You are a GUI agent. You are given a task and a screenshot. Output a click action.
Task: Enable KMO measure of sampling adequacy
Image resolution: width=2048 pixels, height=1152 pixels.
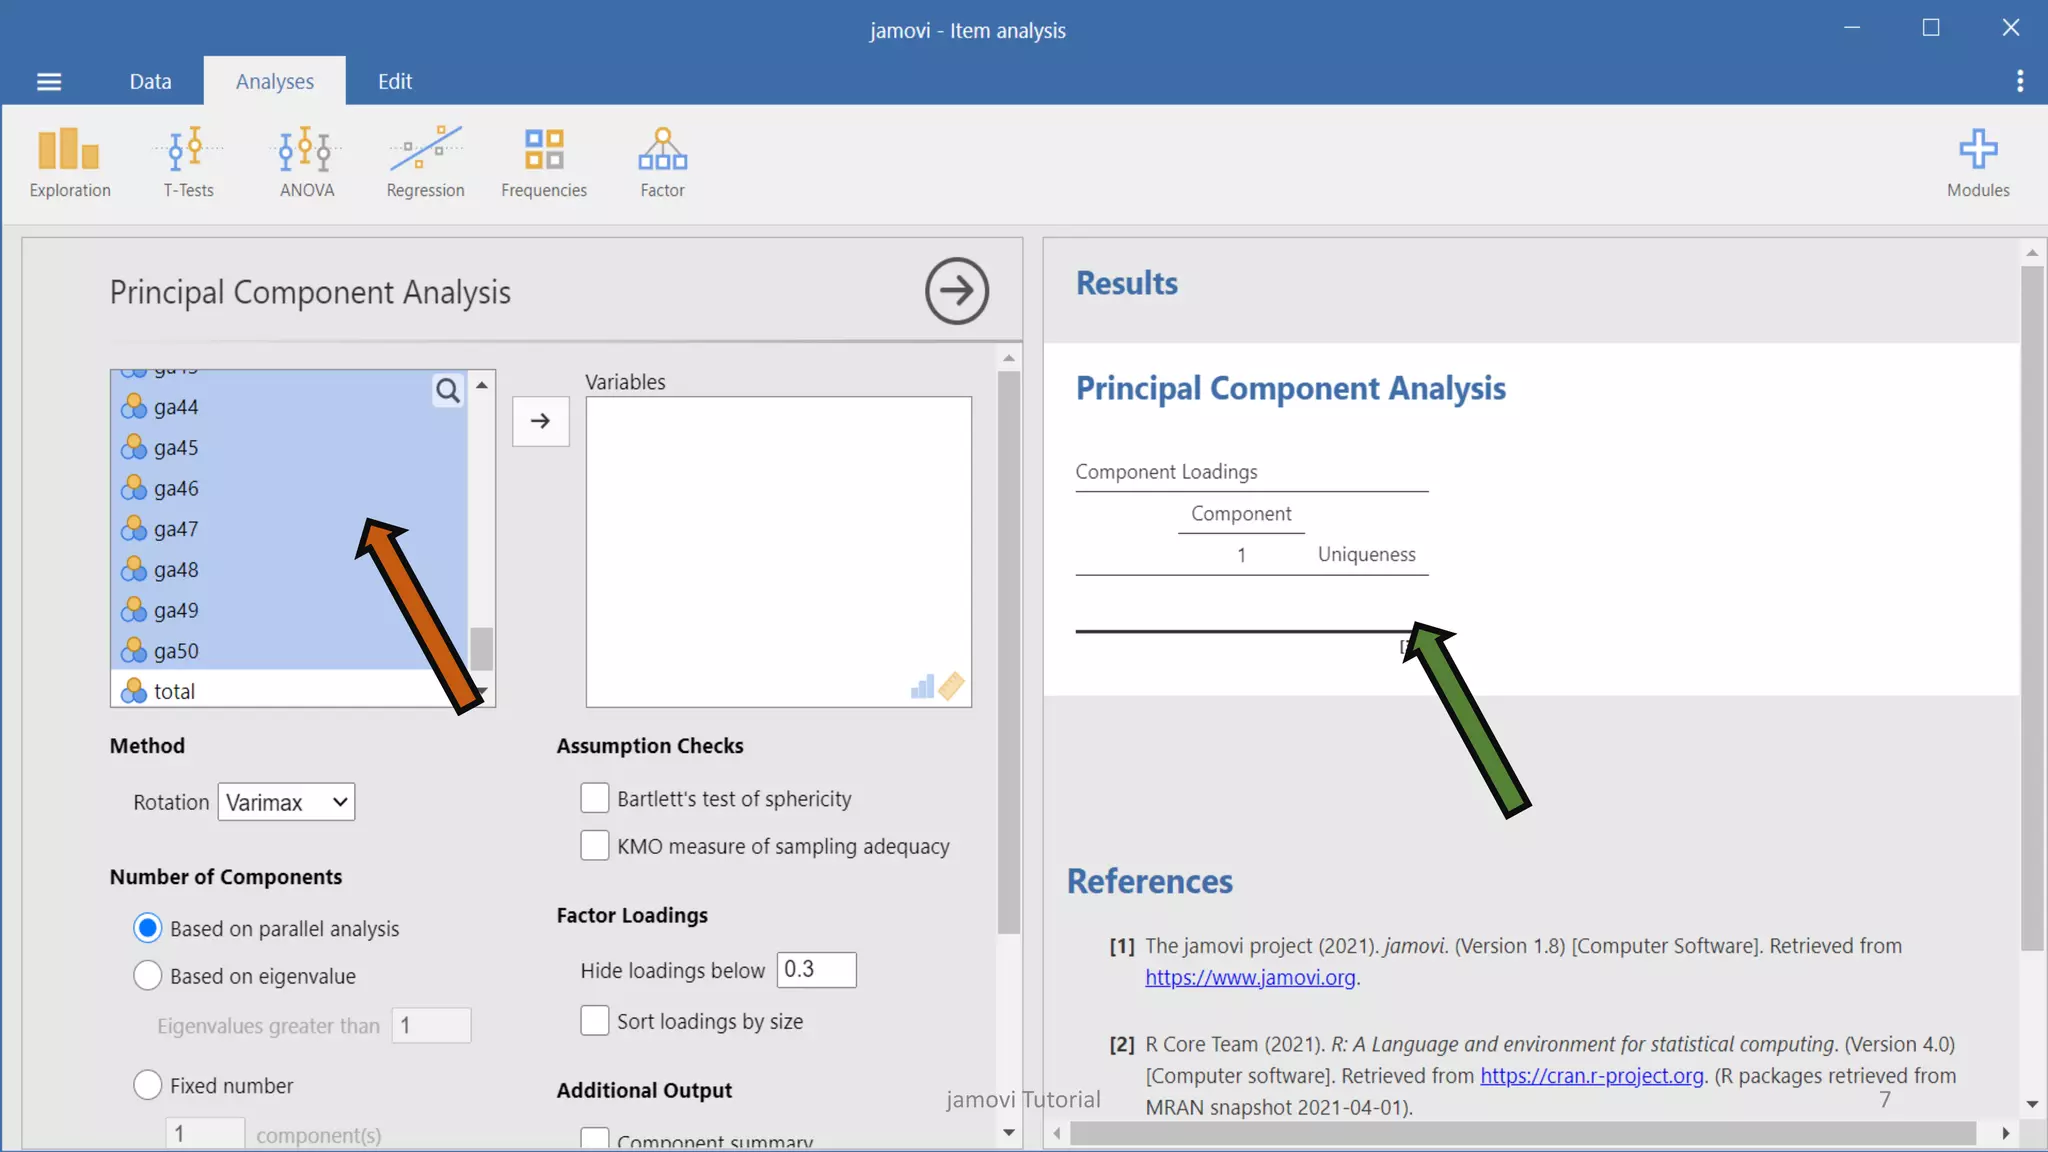595,845
